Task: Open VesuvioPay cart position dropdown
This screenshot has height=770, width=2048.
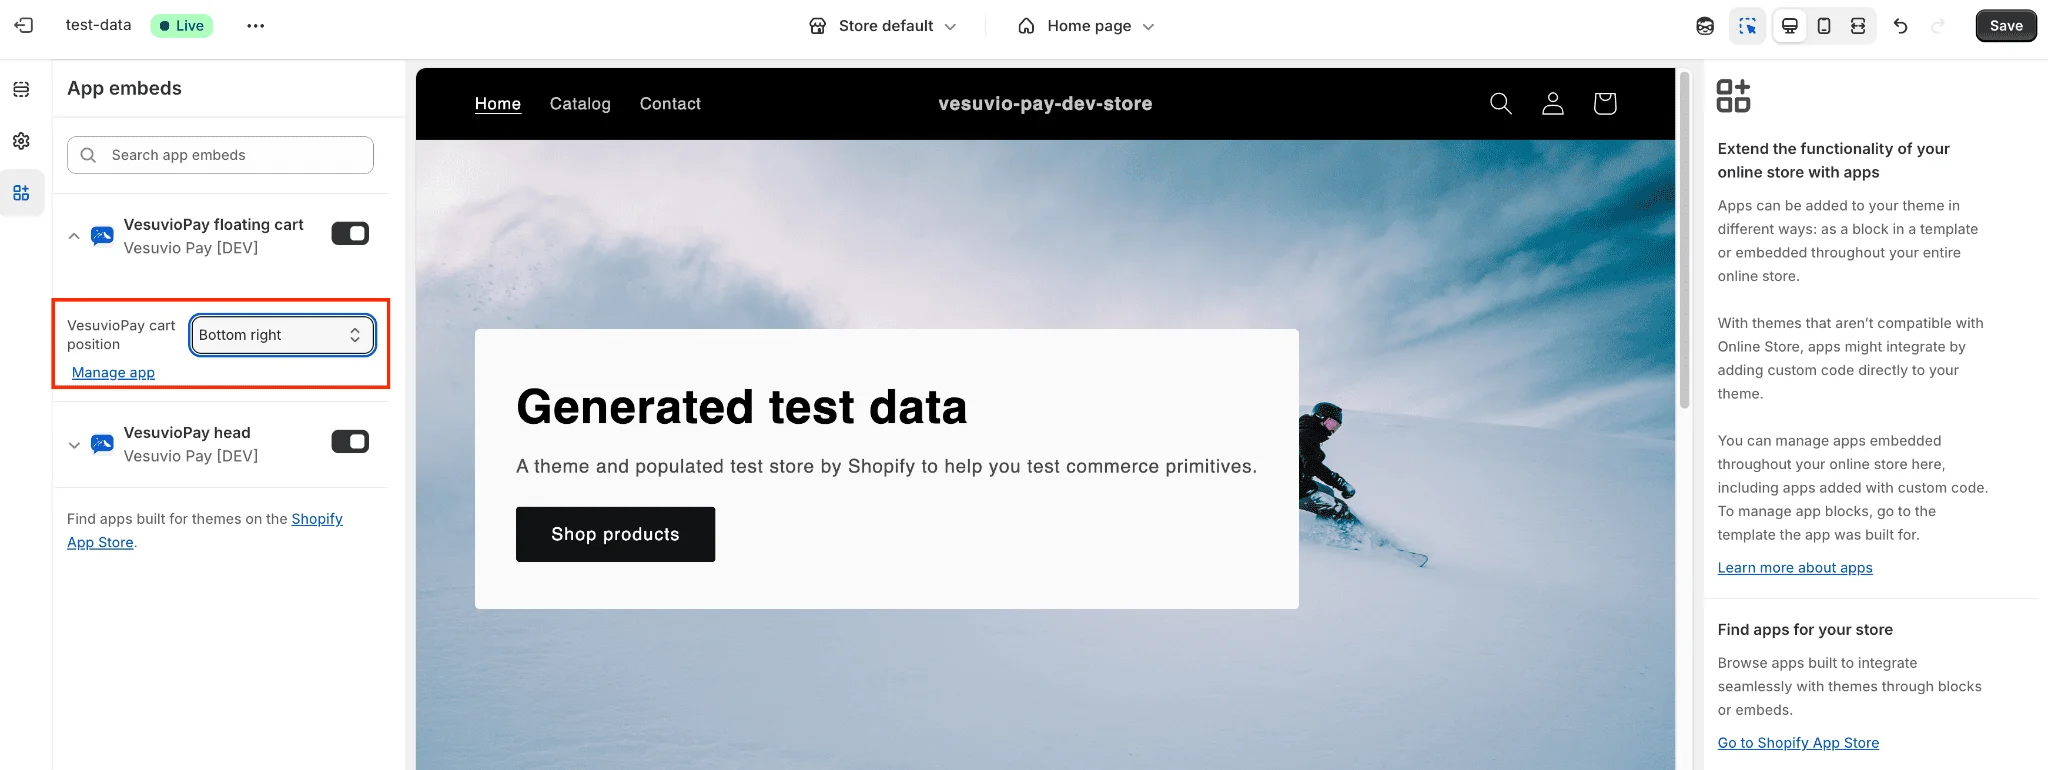Action: (282, 335)
